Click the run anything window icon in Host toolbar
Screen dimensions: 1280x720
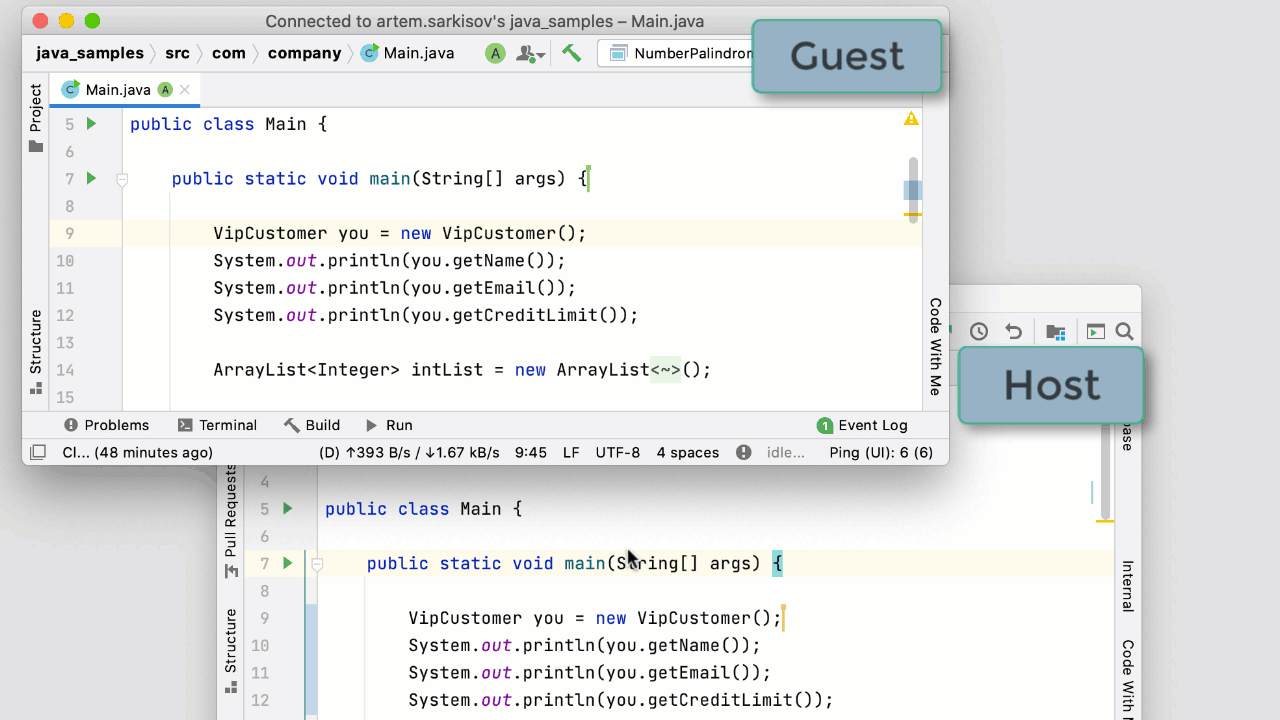[x=1095, y=332]
